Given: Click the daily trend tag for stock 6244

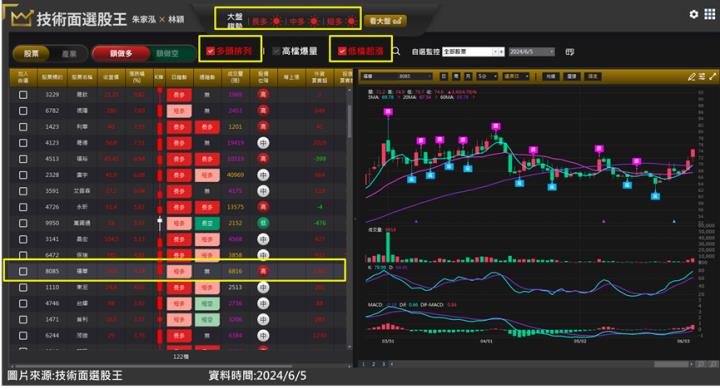Looking at the screenshot, I should [179, 336].
